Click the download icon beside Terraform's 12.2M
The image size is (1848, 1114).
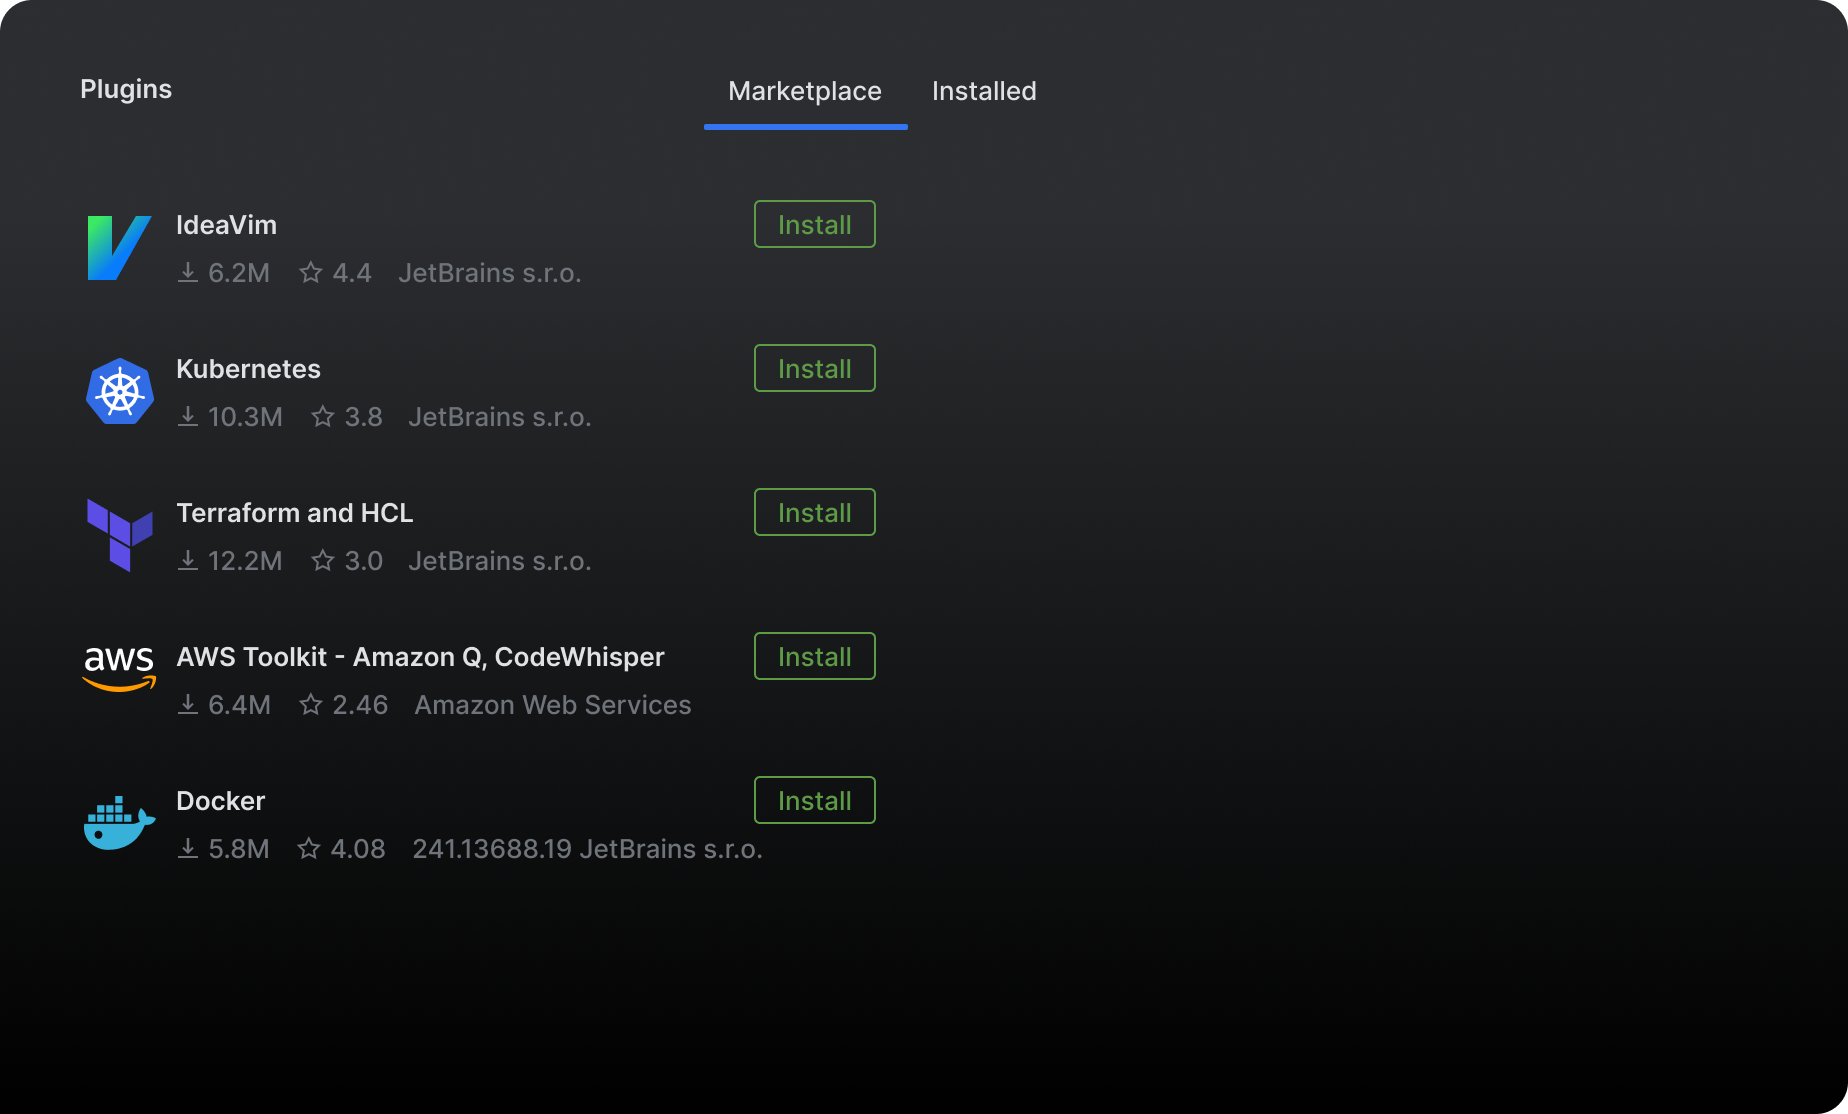(187, 561)
